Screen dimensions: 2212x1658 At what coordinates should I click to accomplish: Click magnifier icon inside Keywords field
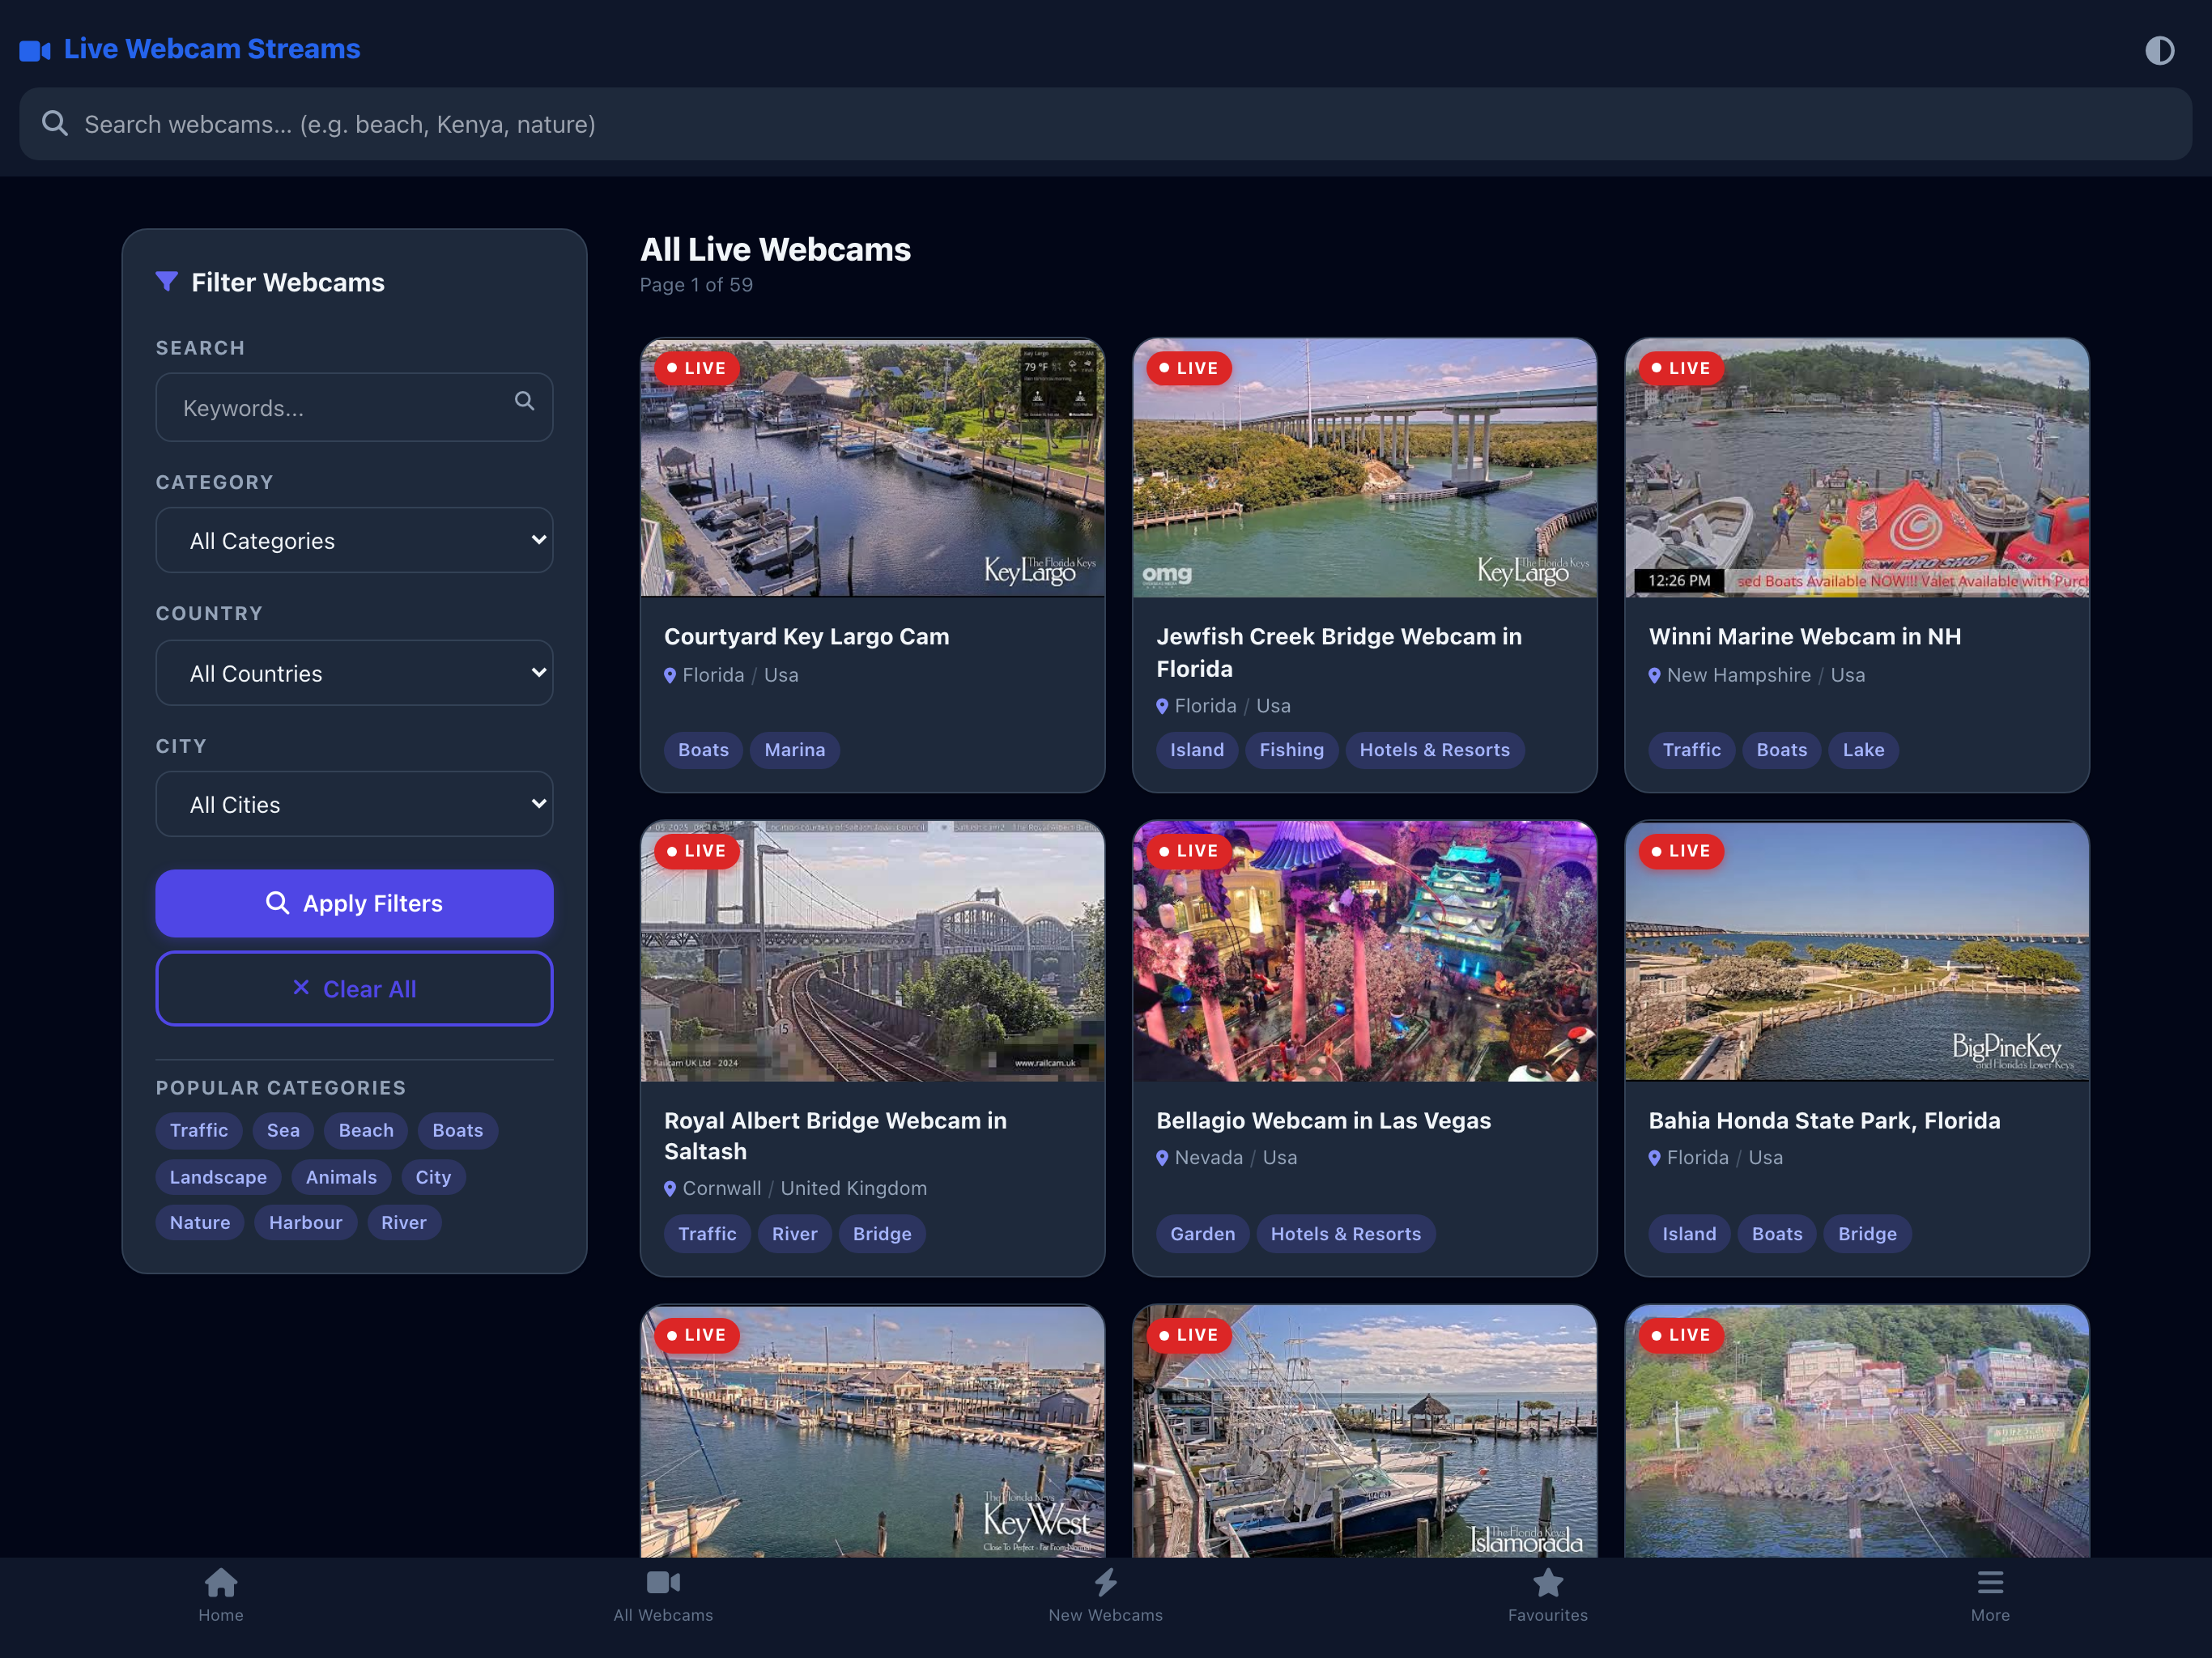524,401
